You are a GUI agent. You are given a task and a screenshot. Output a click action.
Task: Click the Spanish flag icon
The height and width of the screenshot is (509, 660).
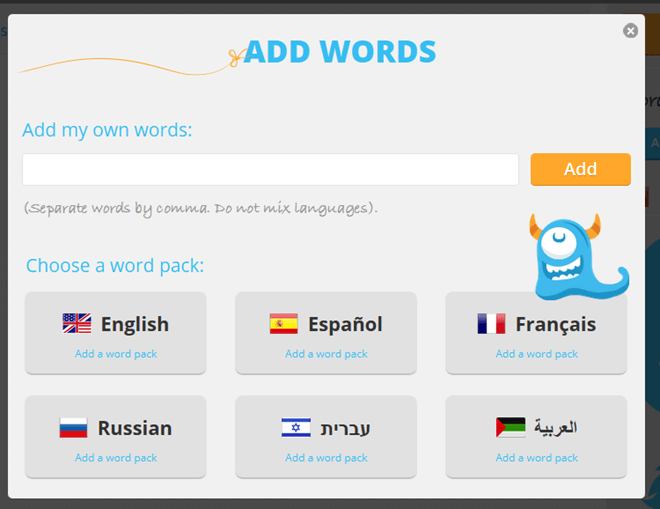284,324
